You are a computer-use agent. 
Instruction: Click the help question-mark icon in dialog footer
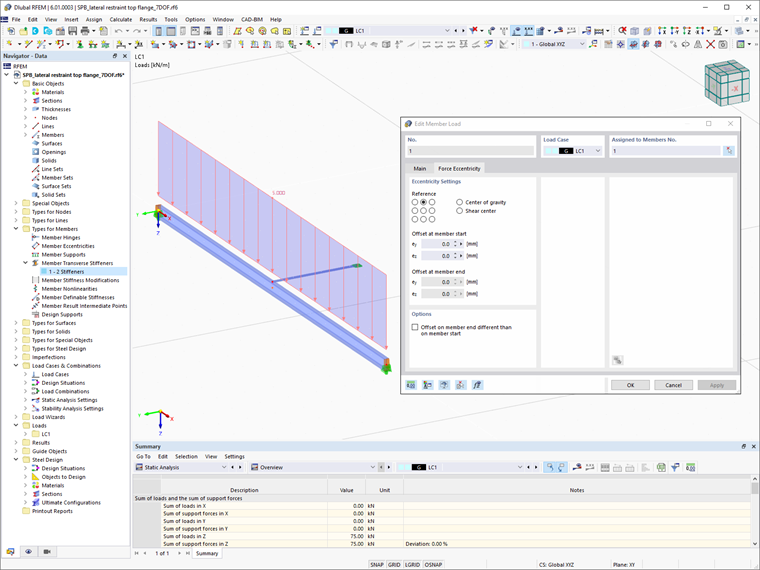coord(444,385)
